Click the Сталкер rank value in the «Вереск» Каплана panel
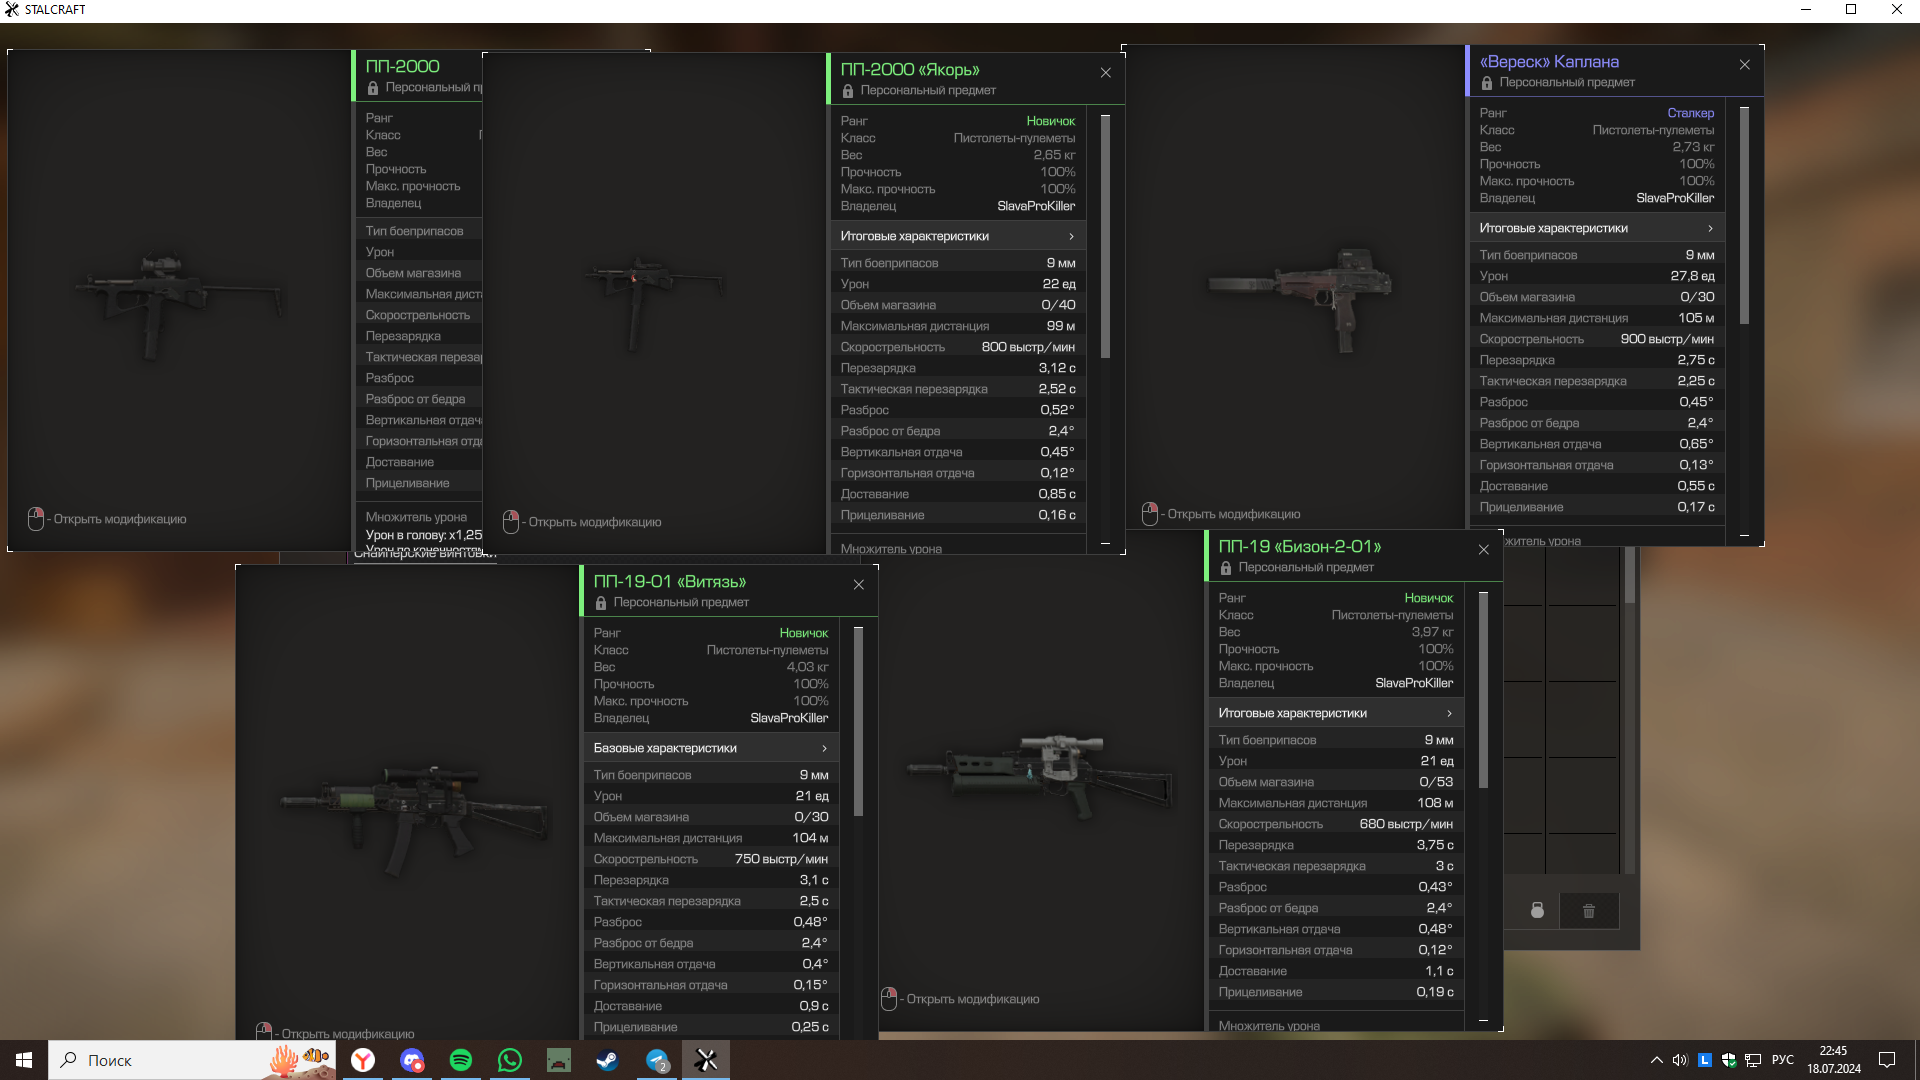The image size is (1920, 1080). [x=1690, y=113]
